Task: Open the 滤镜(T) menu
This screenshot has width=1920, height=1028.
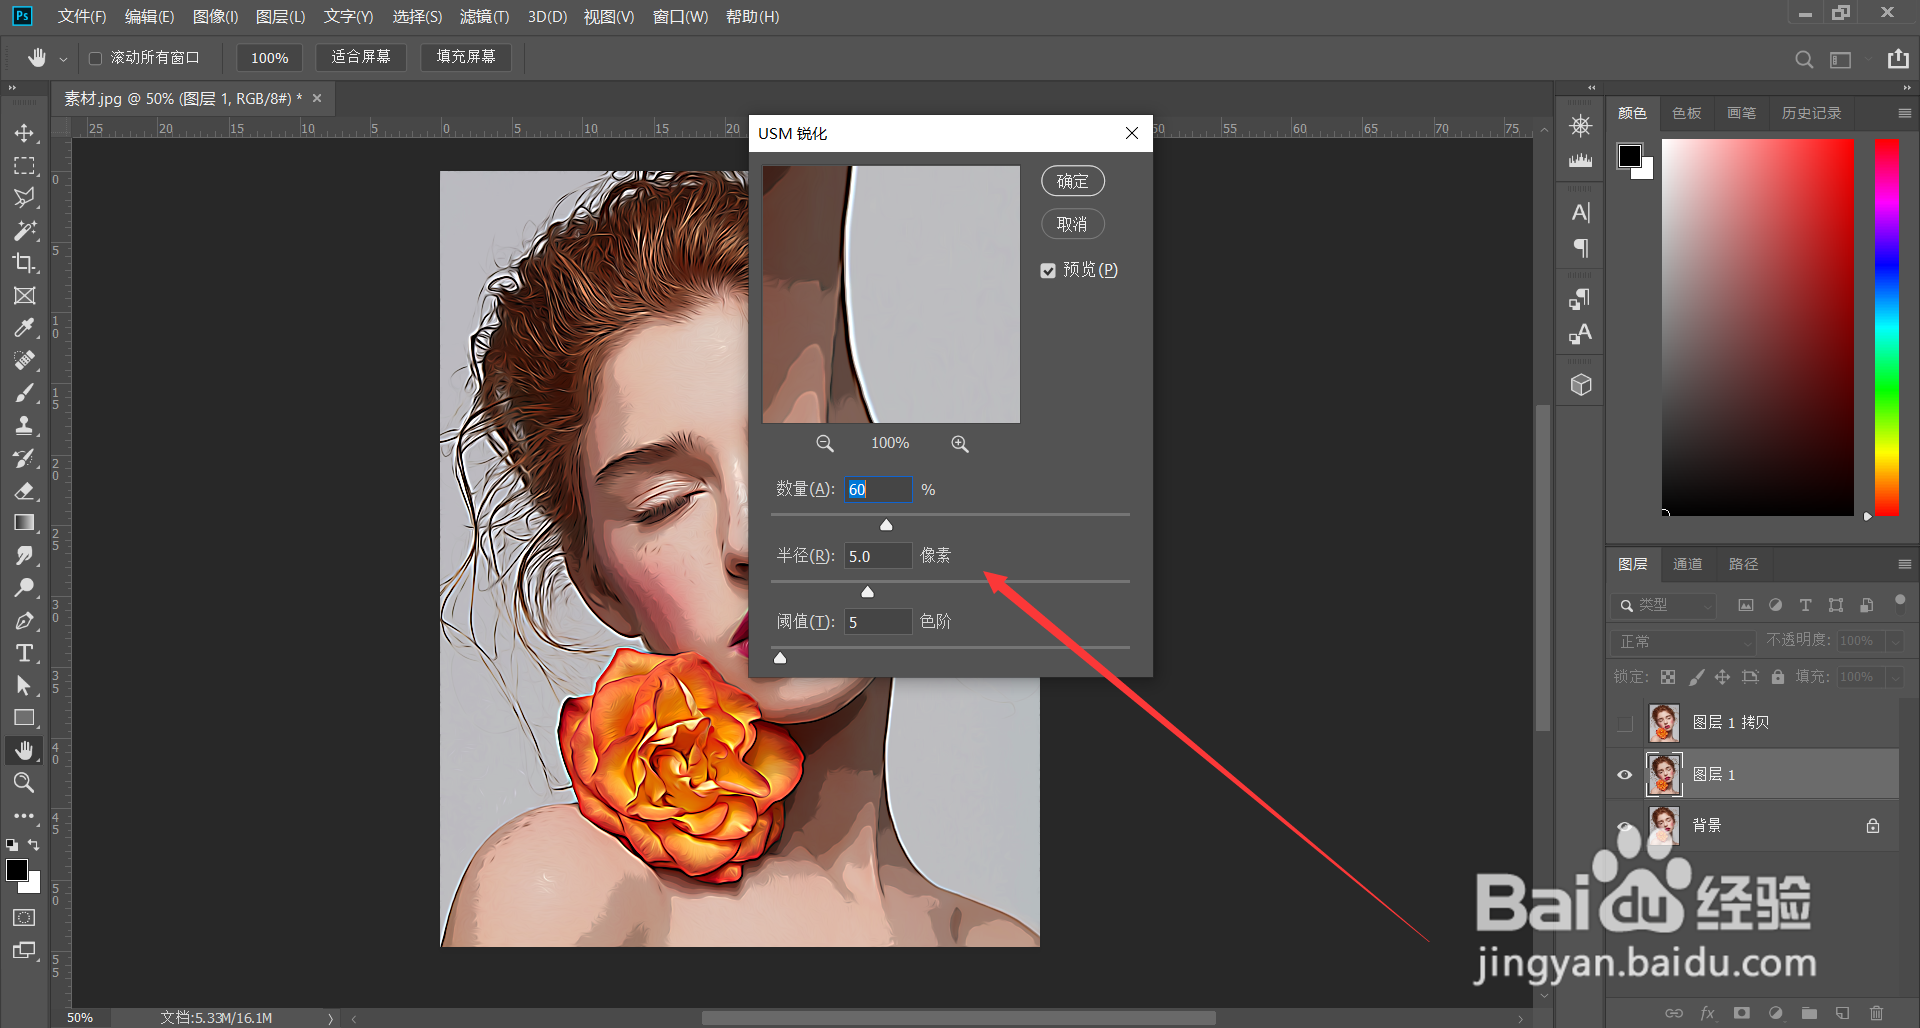Action: pos(484,17)
